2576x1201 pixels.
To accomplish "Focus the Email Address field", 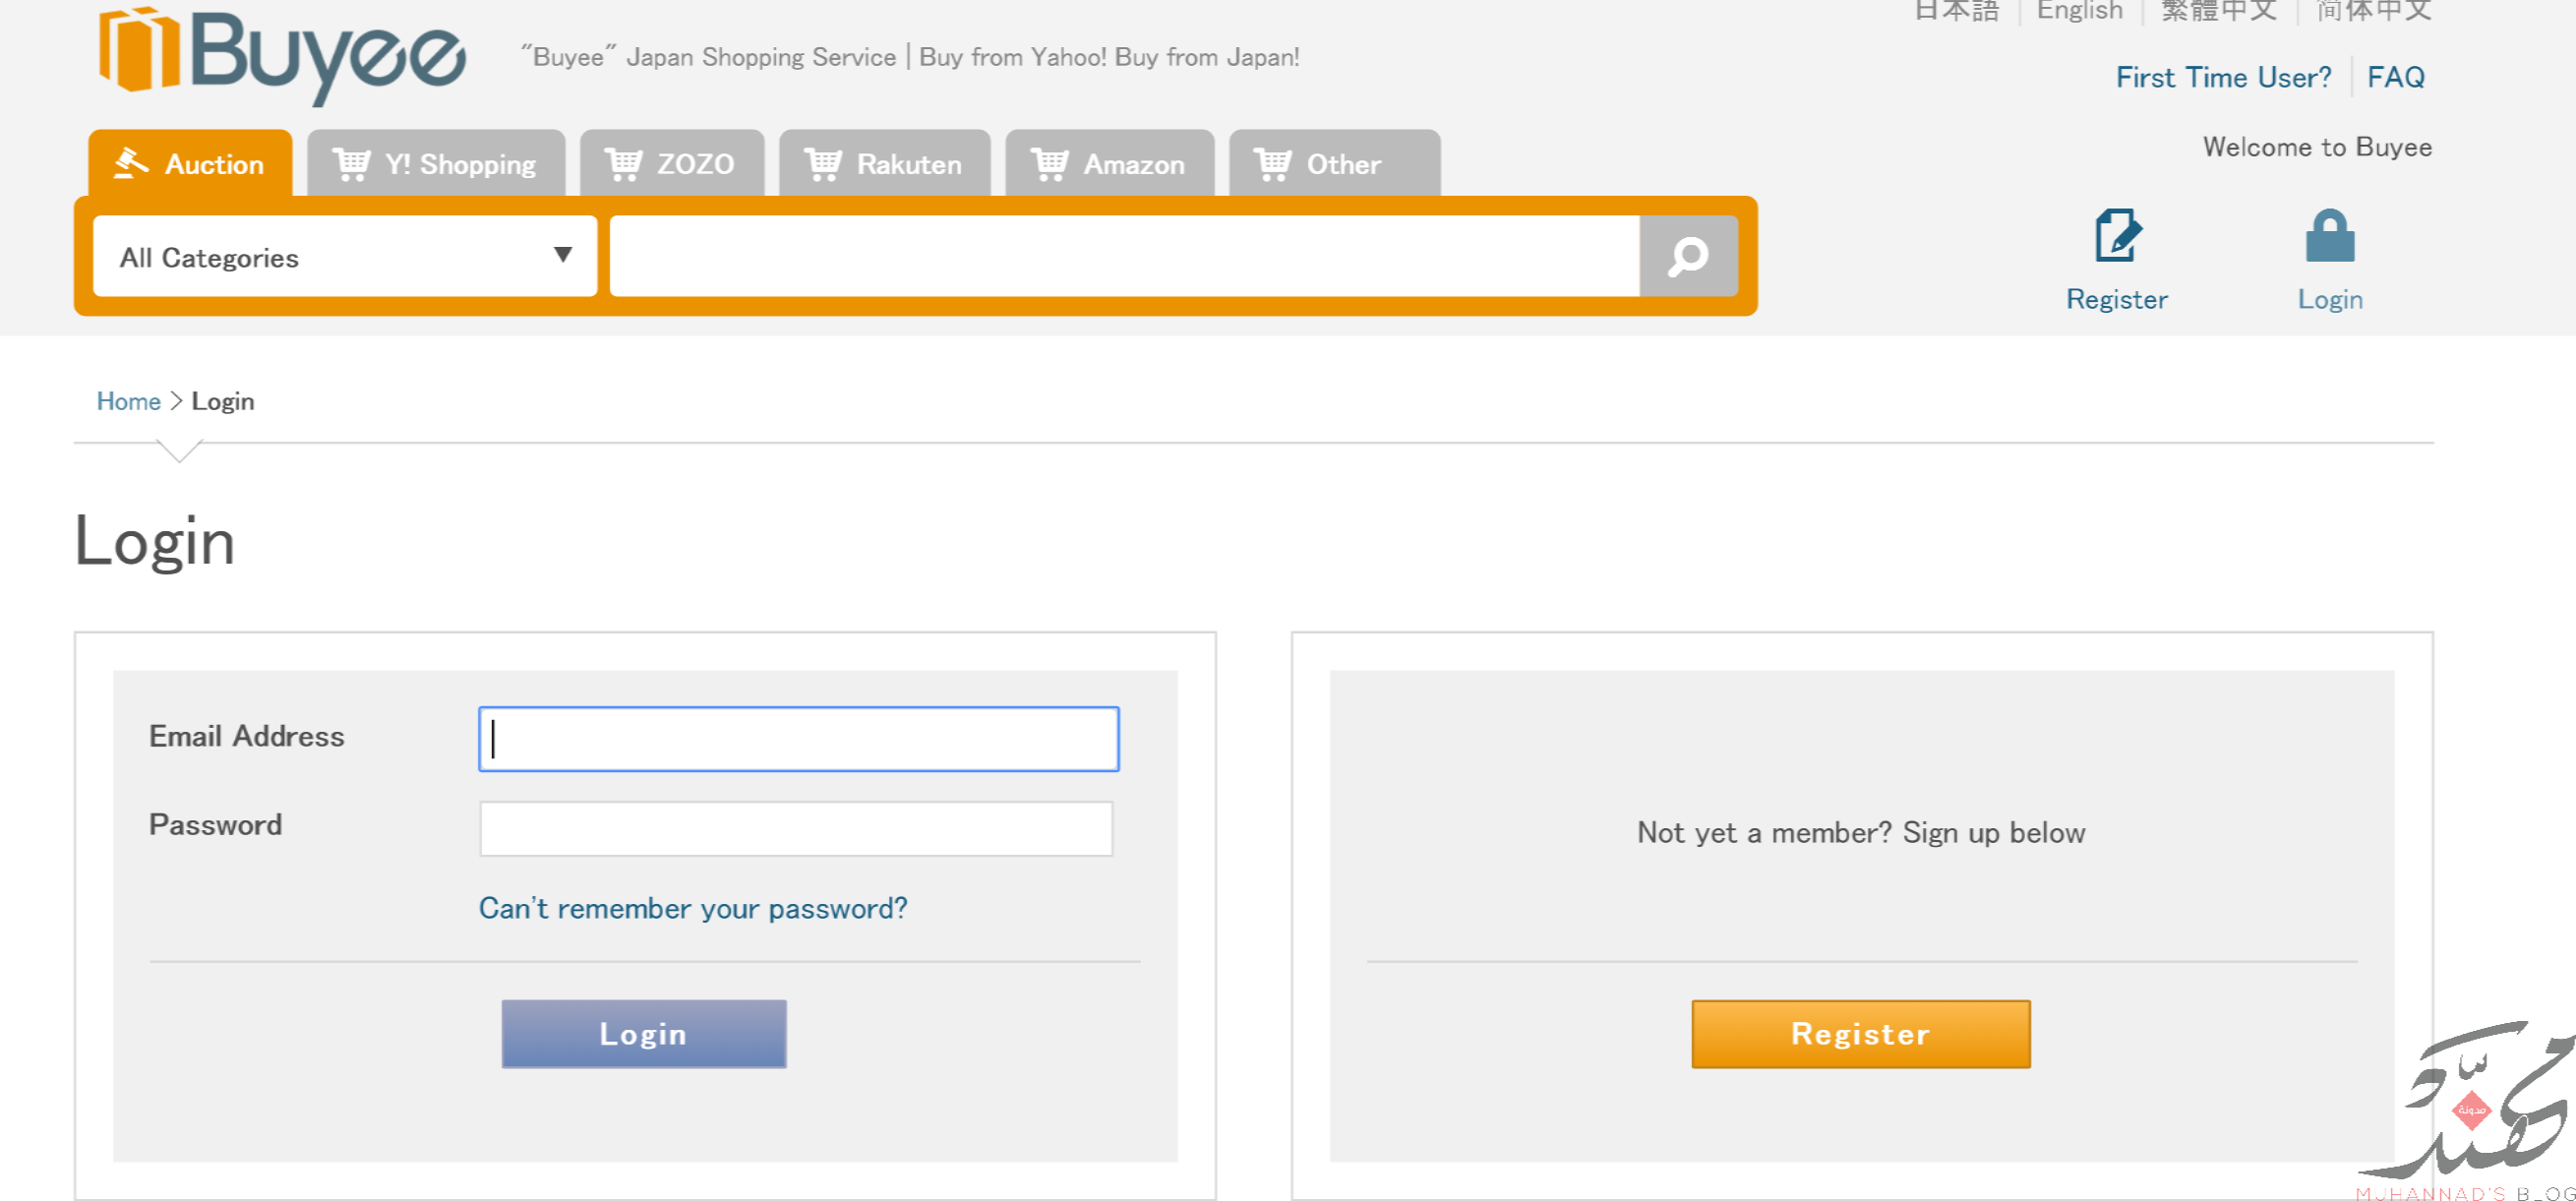I will [x=798, y=739].
